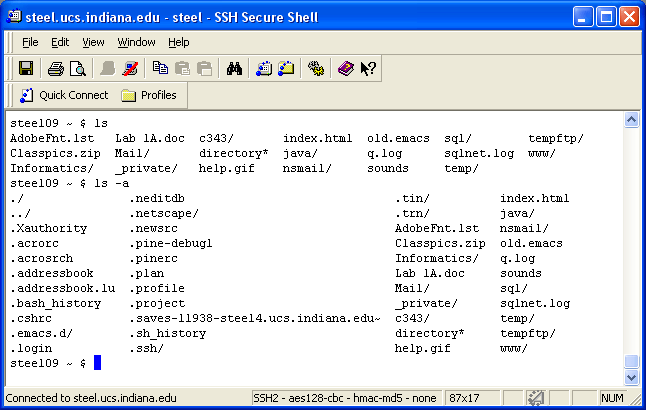Click the 'Connected to steel.ucs.indiana.edu' status text
646x410 pixels.
click(91, 398)
